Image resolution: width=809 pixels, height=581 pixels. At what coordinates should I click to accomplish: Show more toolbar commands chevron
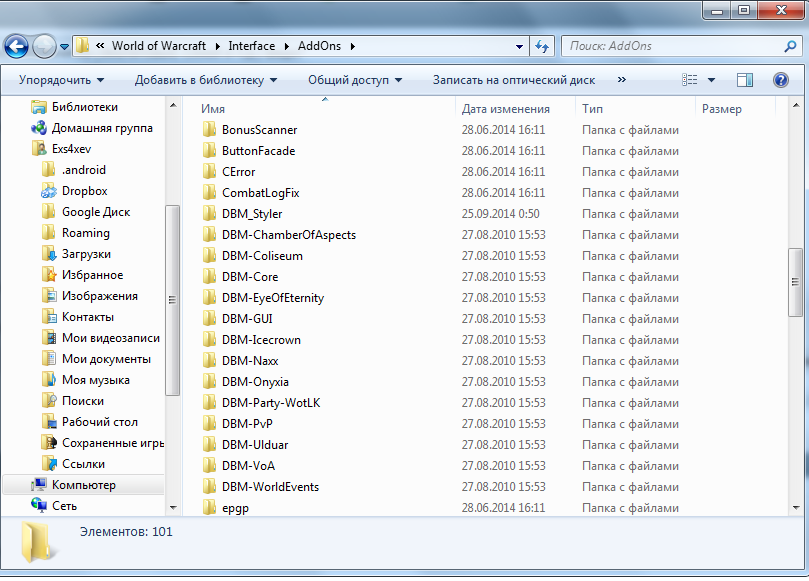click(622, 79)
